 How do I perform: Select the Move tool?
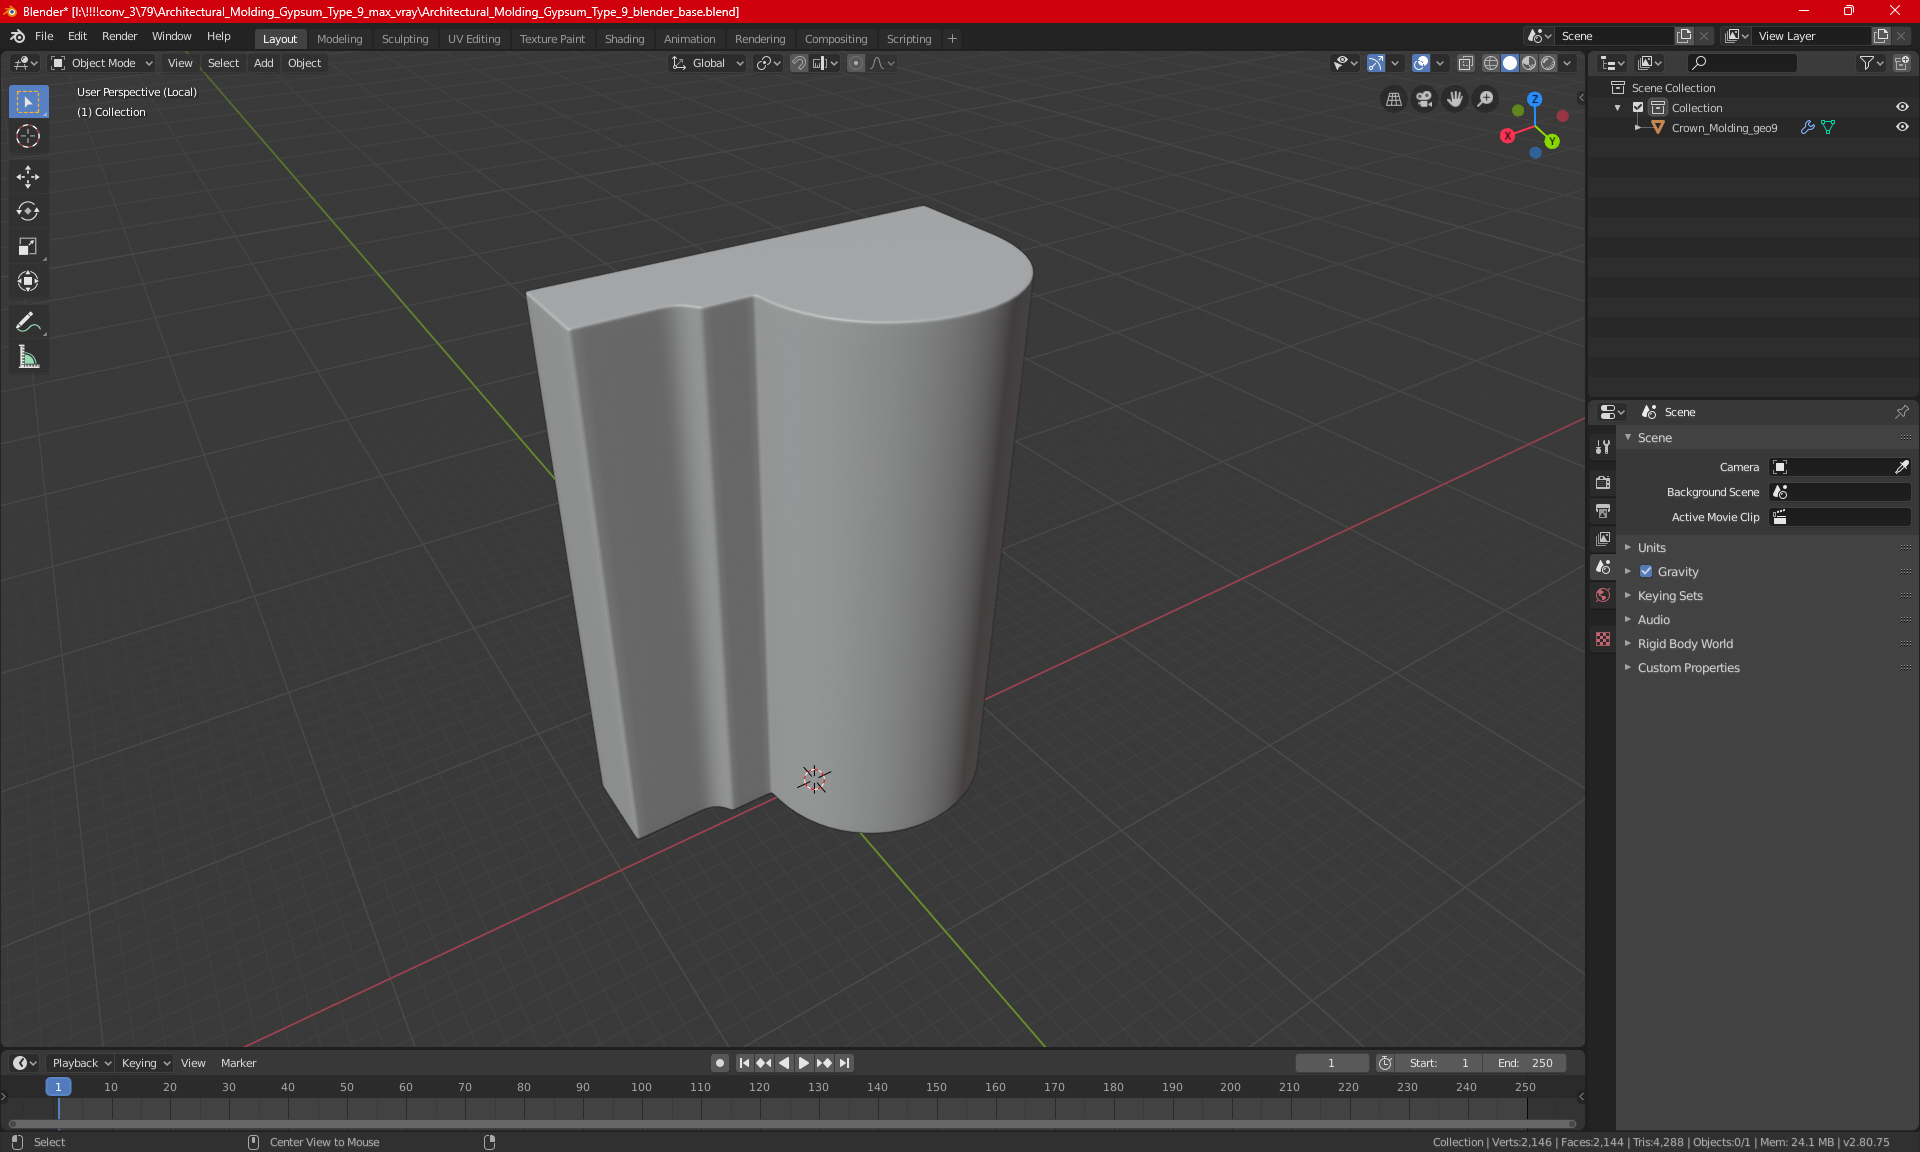[x=28, y=177]
